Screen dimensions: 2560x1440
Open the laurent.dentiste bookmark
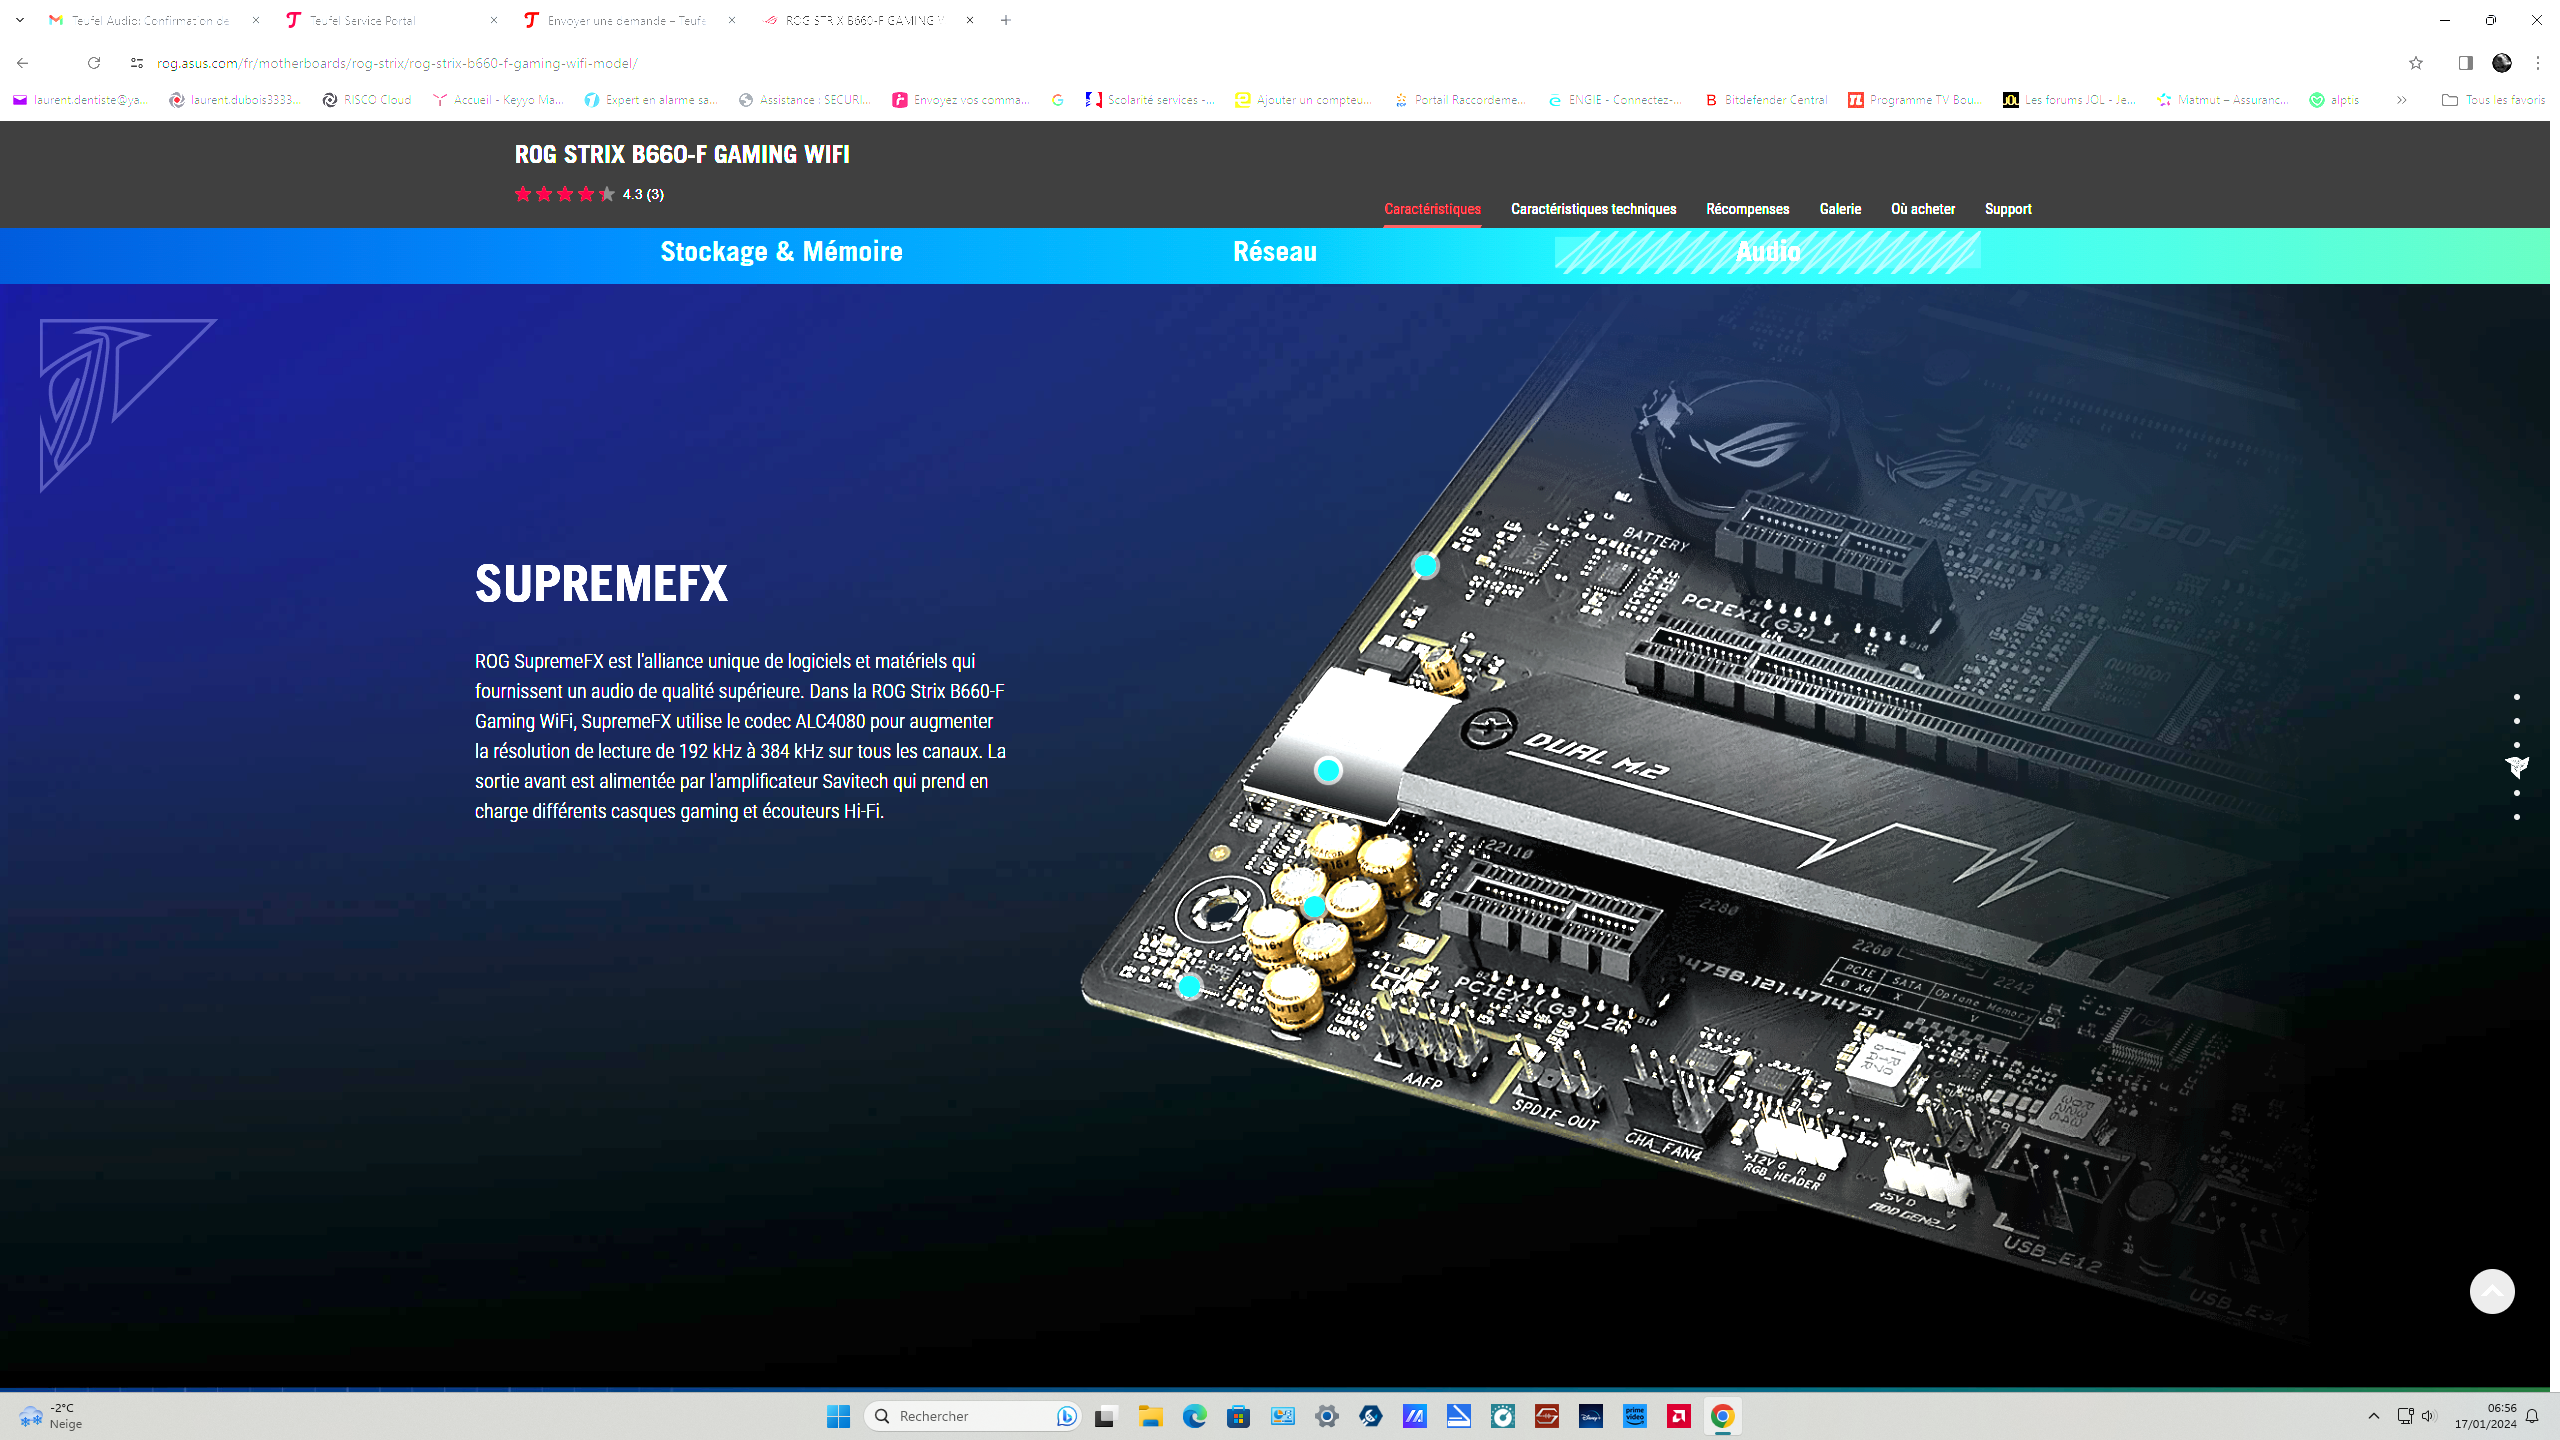[x=80, y=100]
